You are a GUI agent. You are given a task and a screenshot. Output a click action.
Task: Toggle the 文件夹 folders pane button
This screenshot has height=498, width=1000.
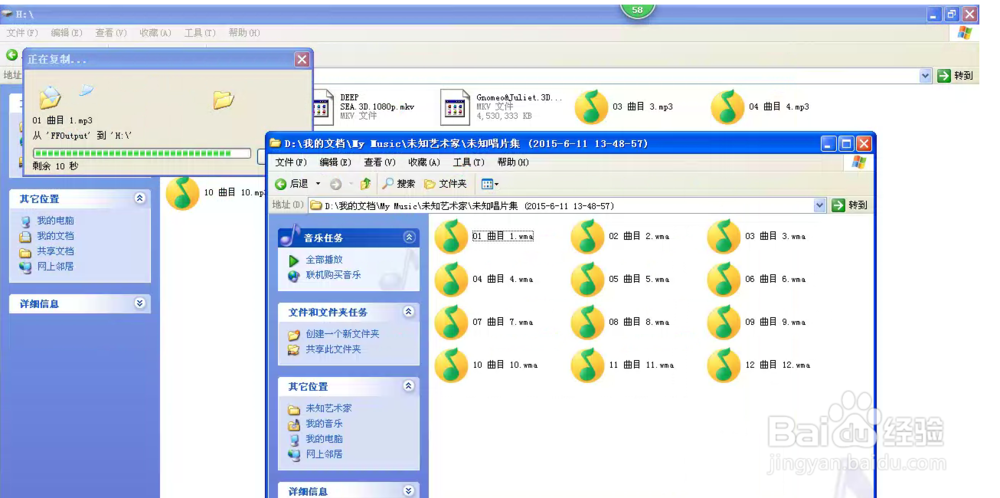pyautogui.click(x=445, y=184)
